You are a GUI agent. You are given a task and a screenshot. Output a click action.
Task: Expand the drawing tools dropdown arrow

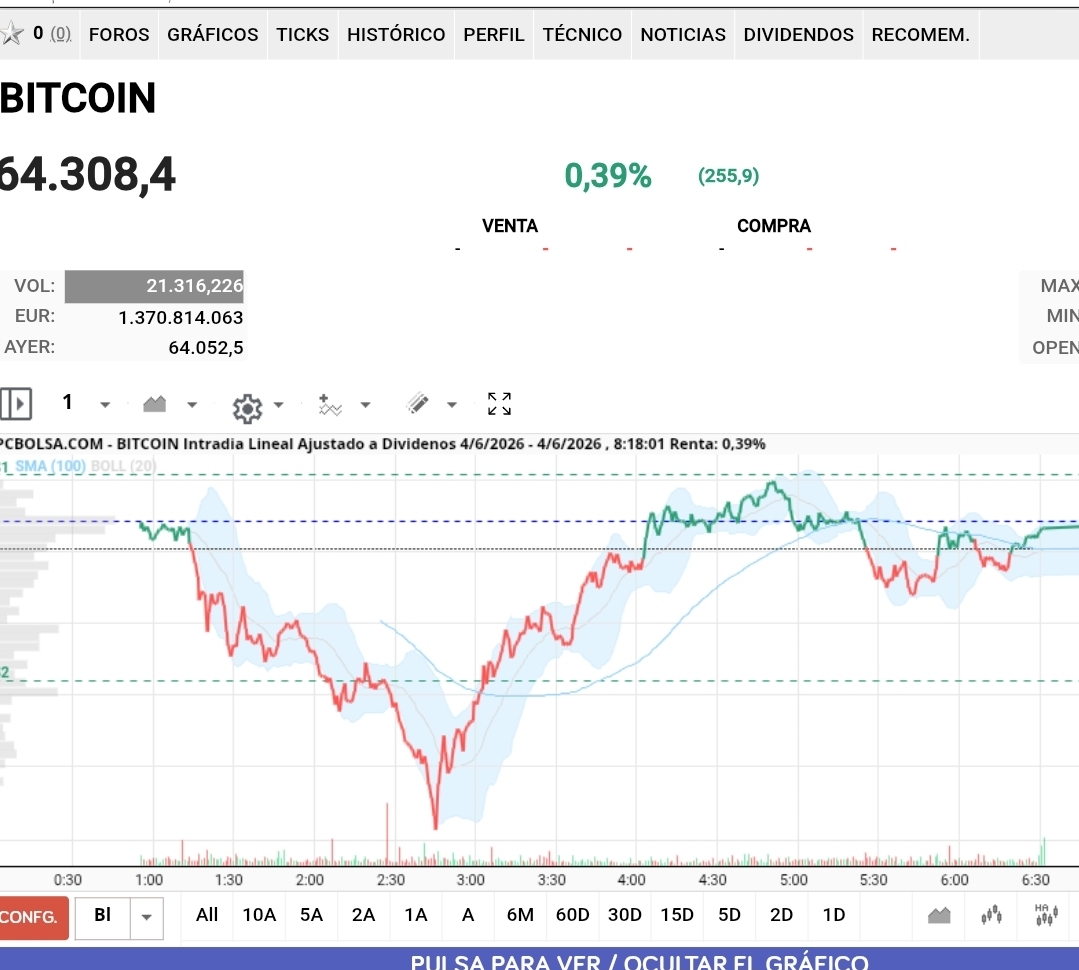click(452, 405)
